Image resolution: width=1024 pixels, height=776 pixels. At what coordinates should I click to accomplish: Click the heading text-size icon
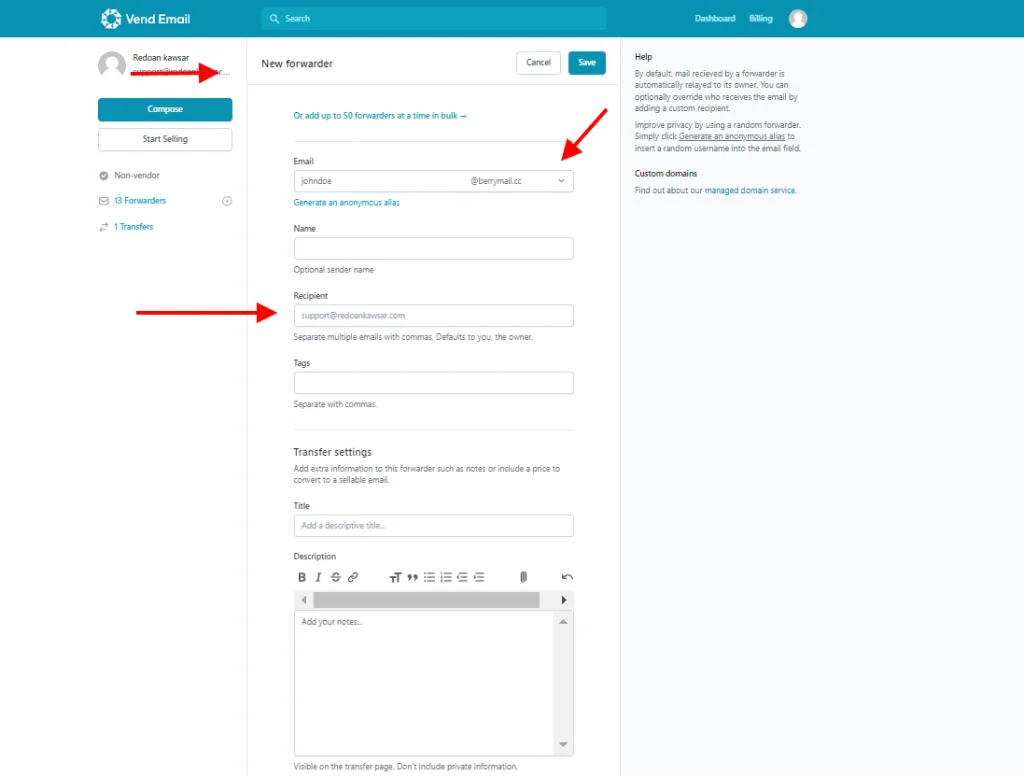click(x=395, y=577)
